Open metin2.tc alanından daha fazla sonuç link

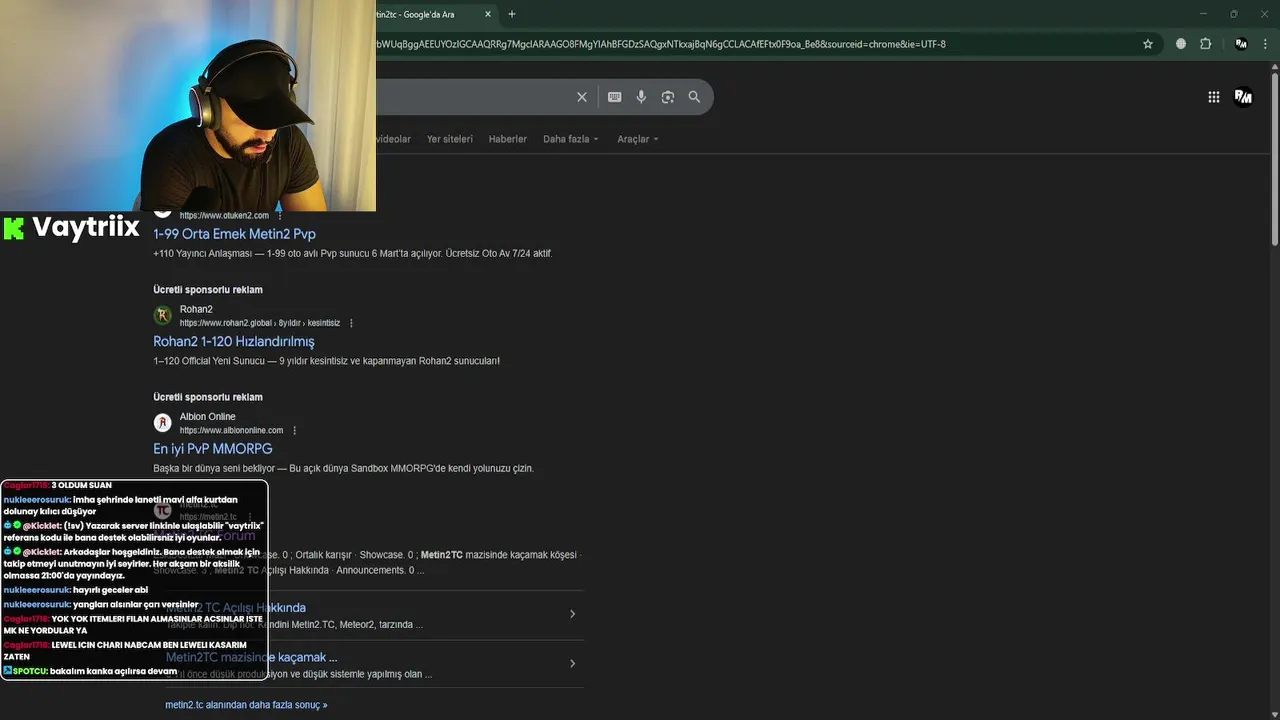246,705
